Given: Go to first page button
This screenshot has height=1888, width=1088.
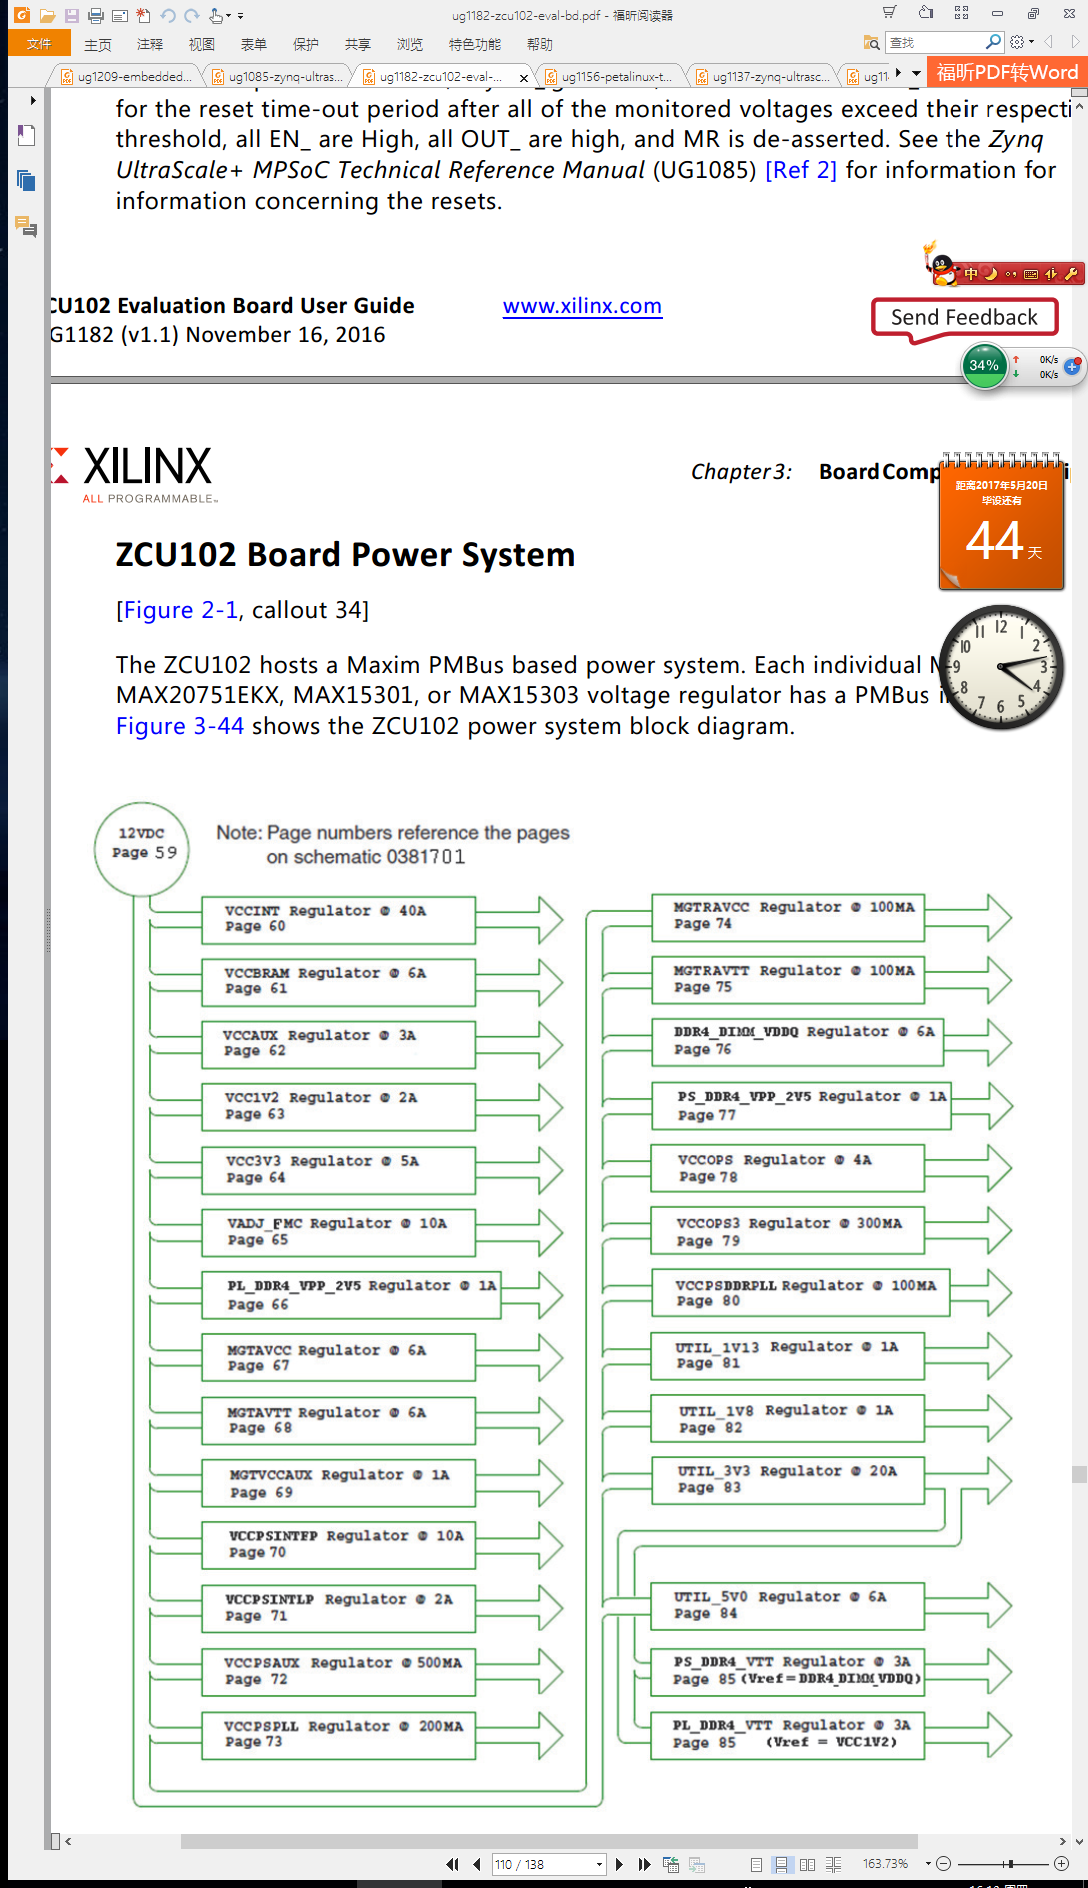Looking at the screenshot, I should (x=452, y=1864).
